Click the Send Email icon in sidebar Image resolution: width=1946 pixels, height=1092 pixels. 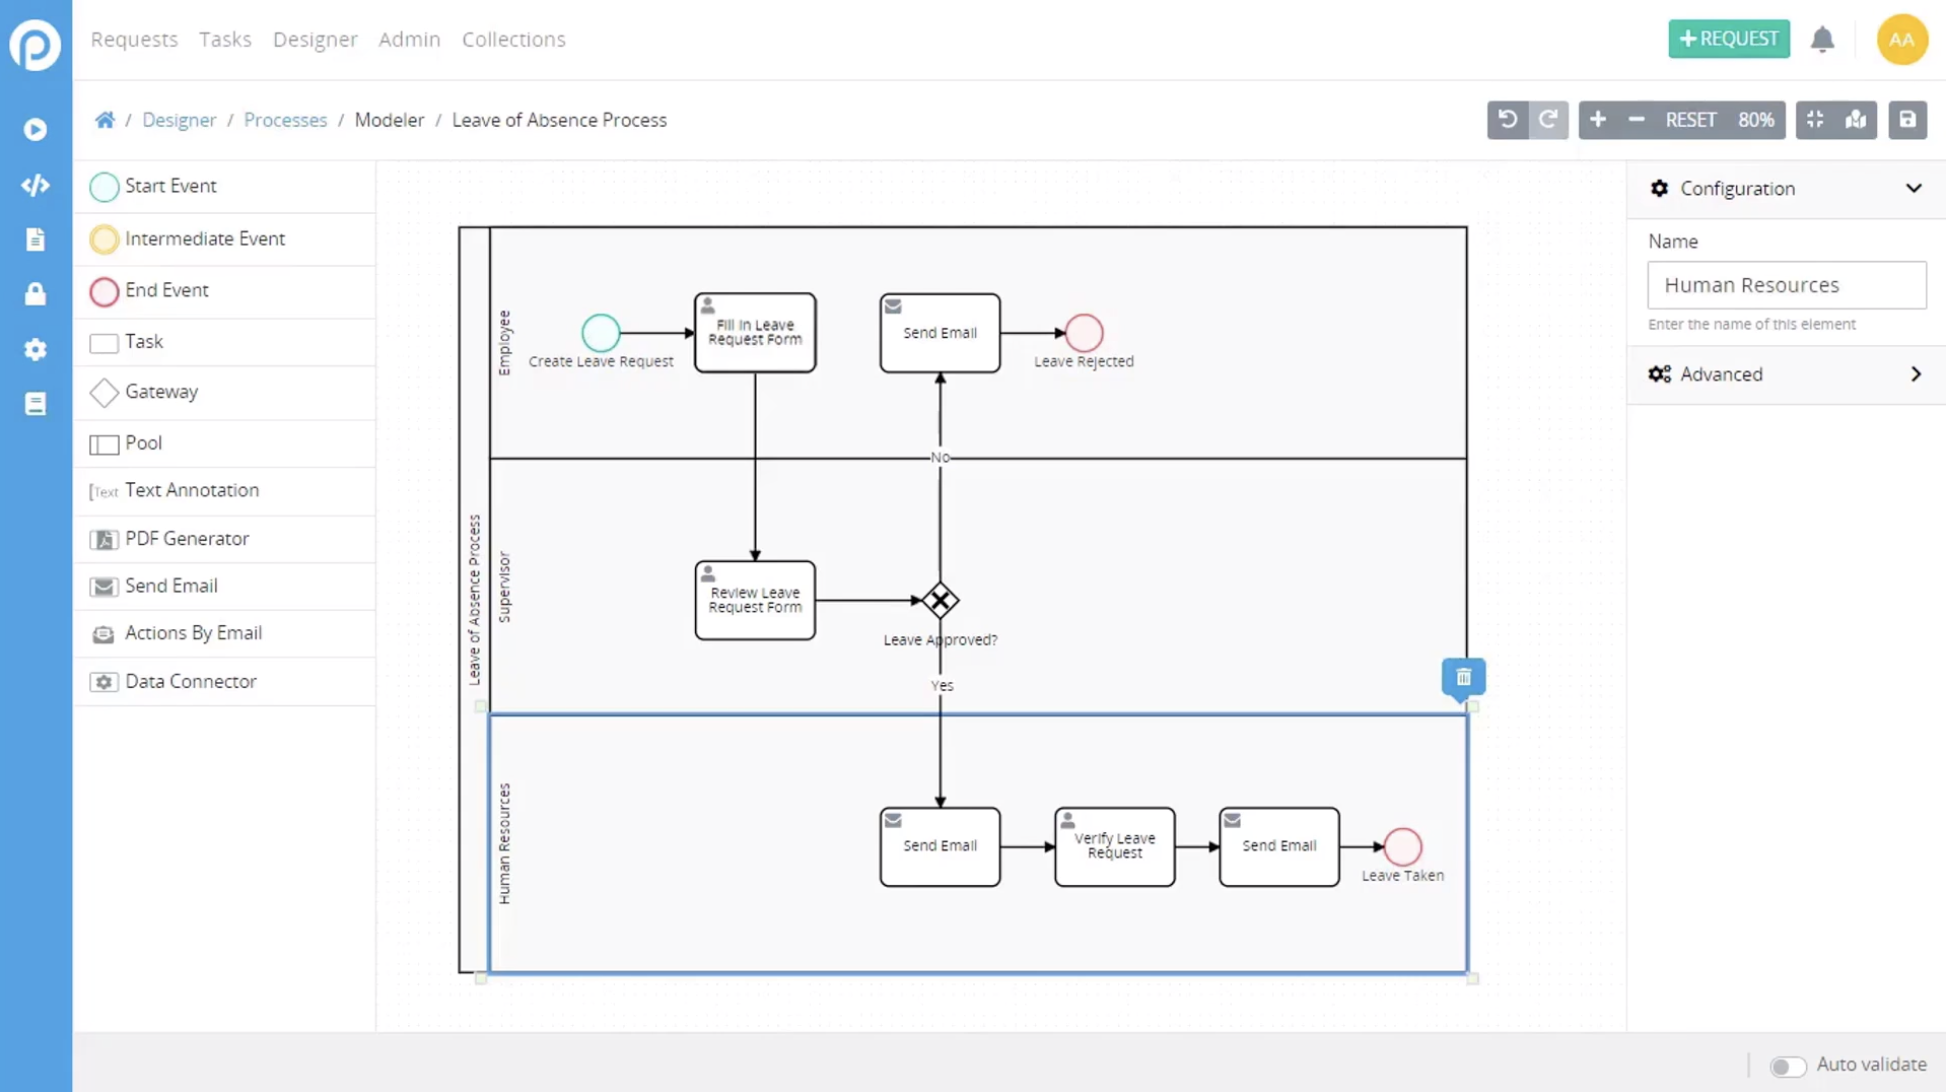[x=103, y=585]
